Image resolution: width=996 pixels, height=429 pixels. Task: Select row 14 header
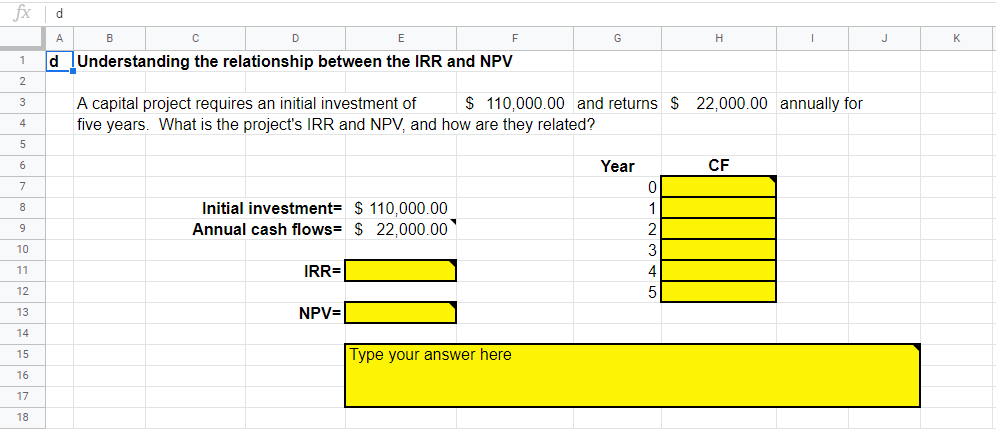coord(23,333)
